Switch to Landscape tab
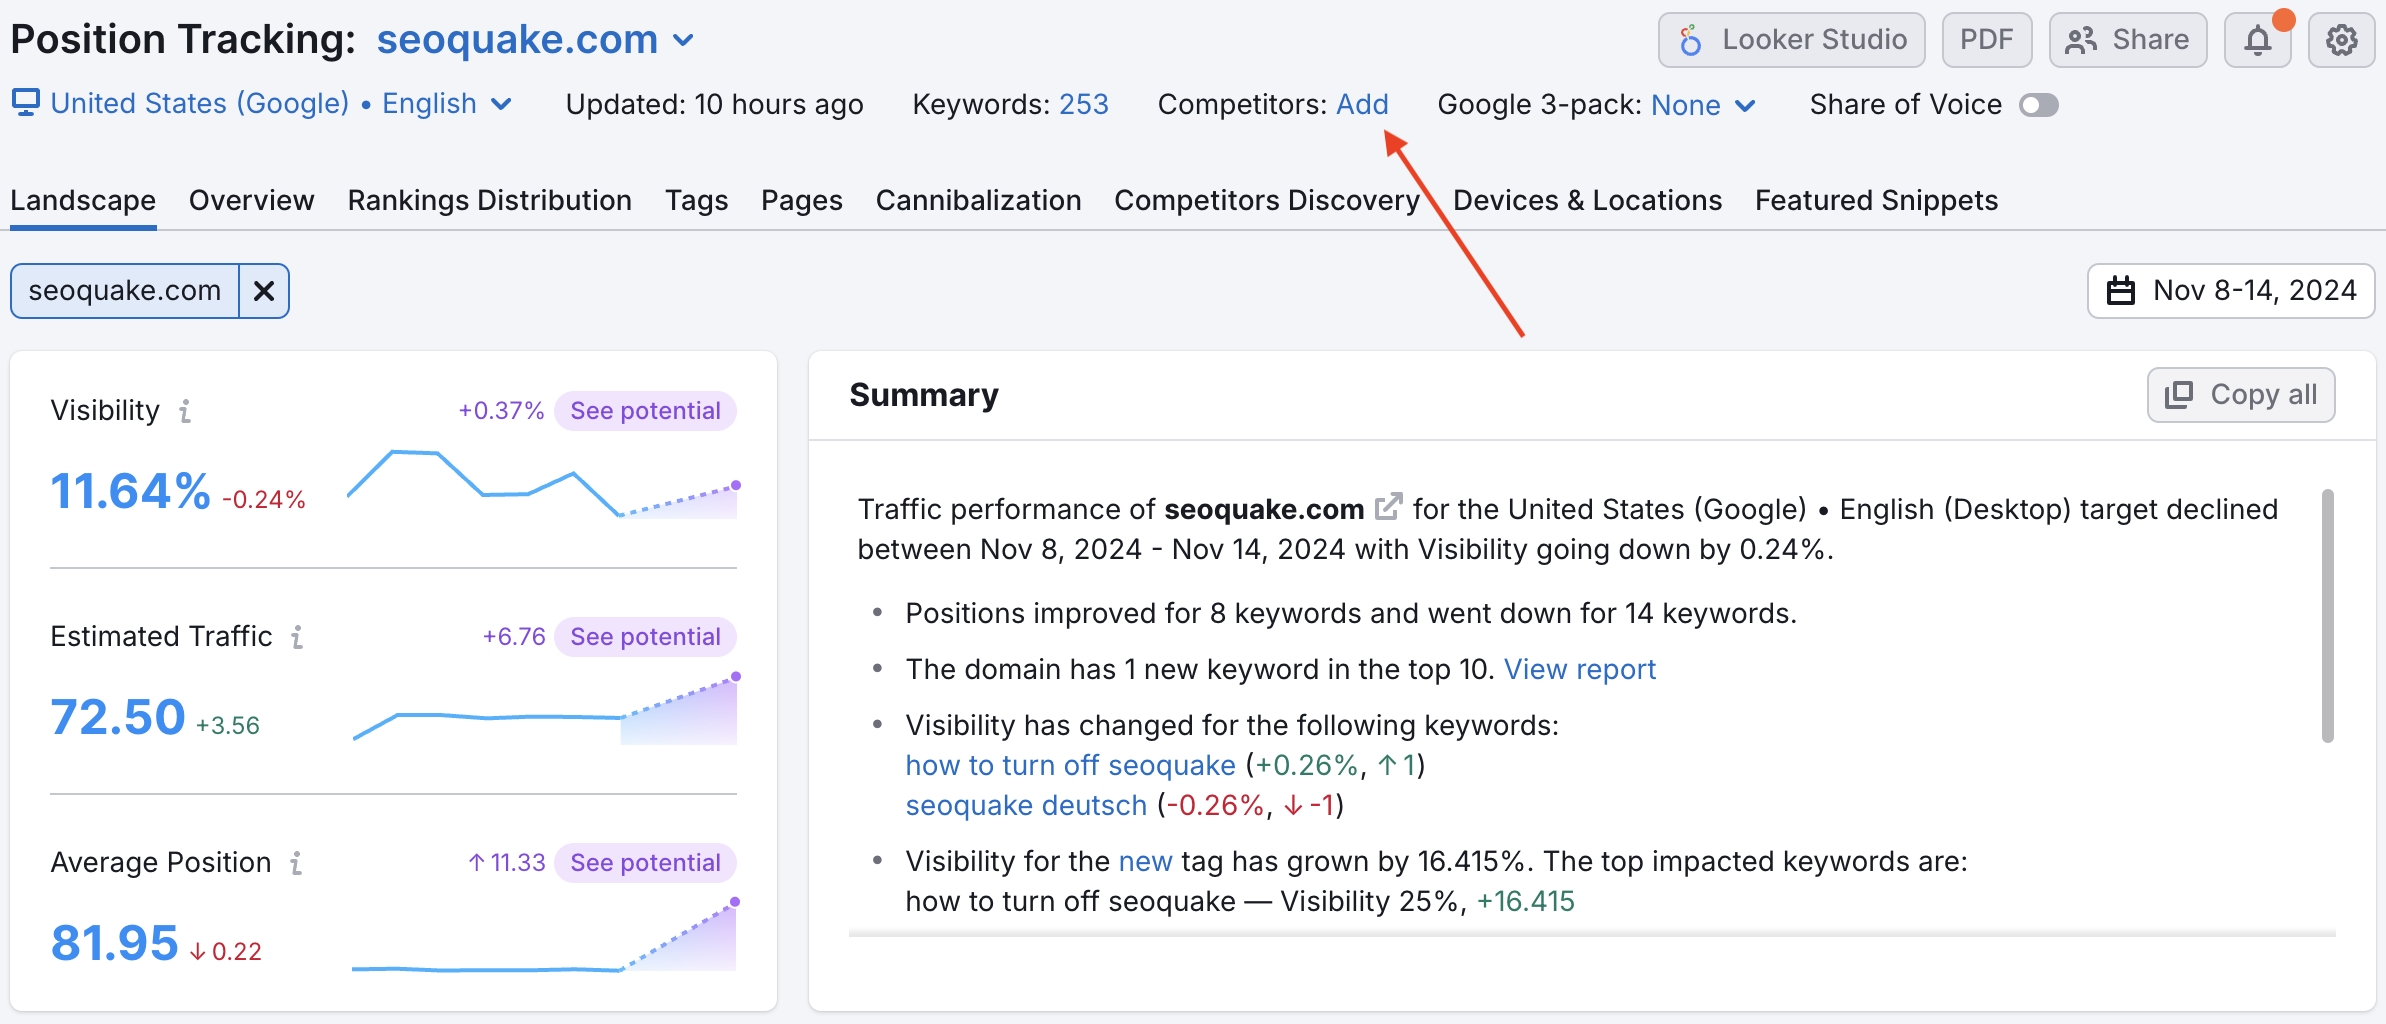The height and width of the screenshot is (1024, 2386). click(x=83, y=201)
